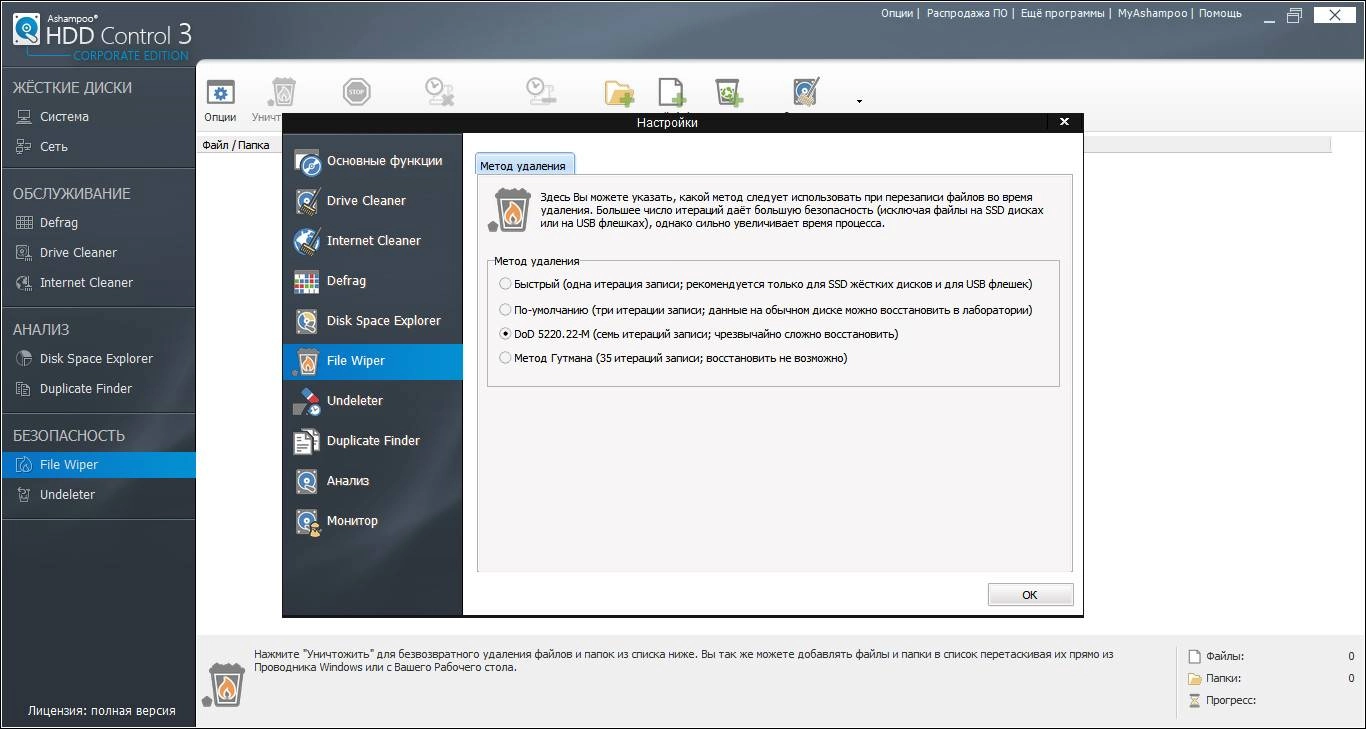
Task: Select Defrag in settings dialog
Action: tap(373, 281)
